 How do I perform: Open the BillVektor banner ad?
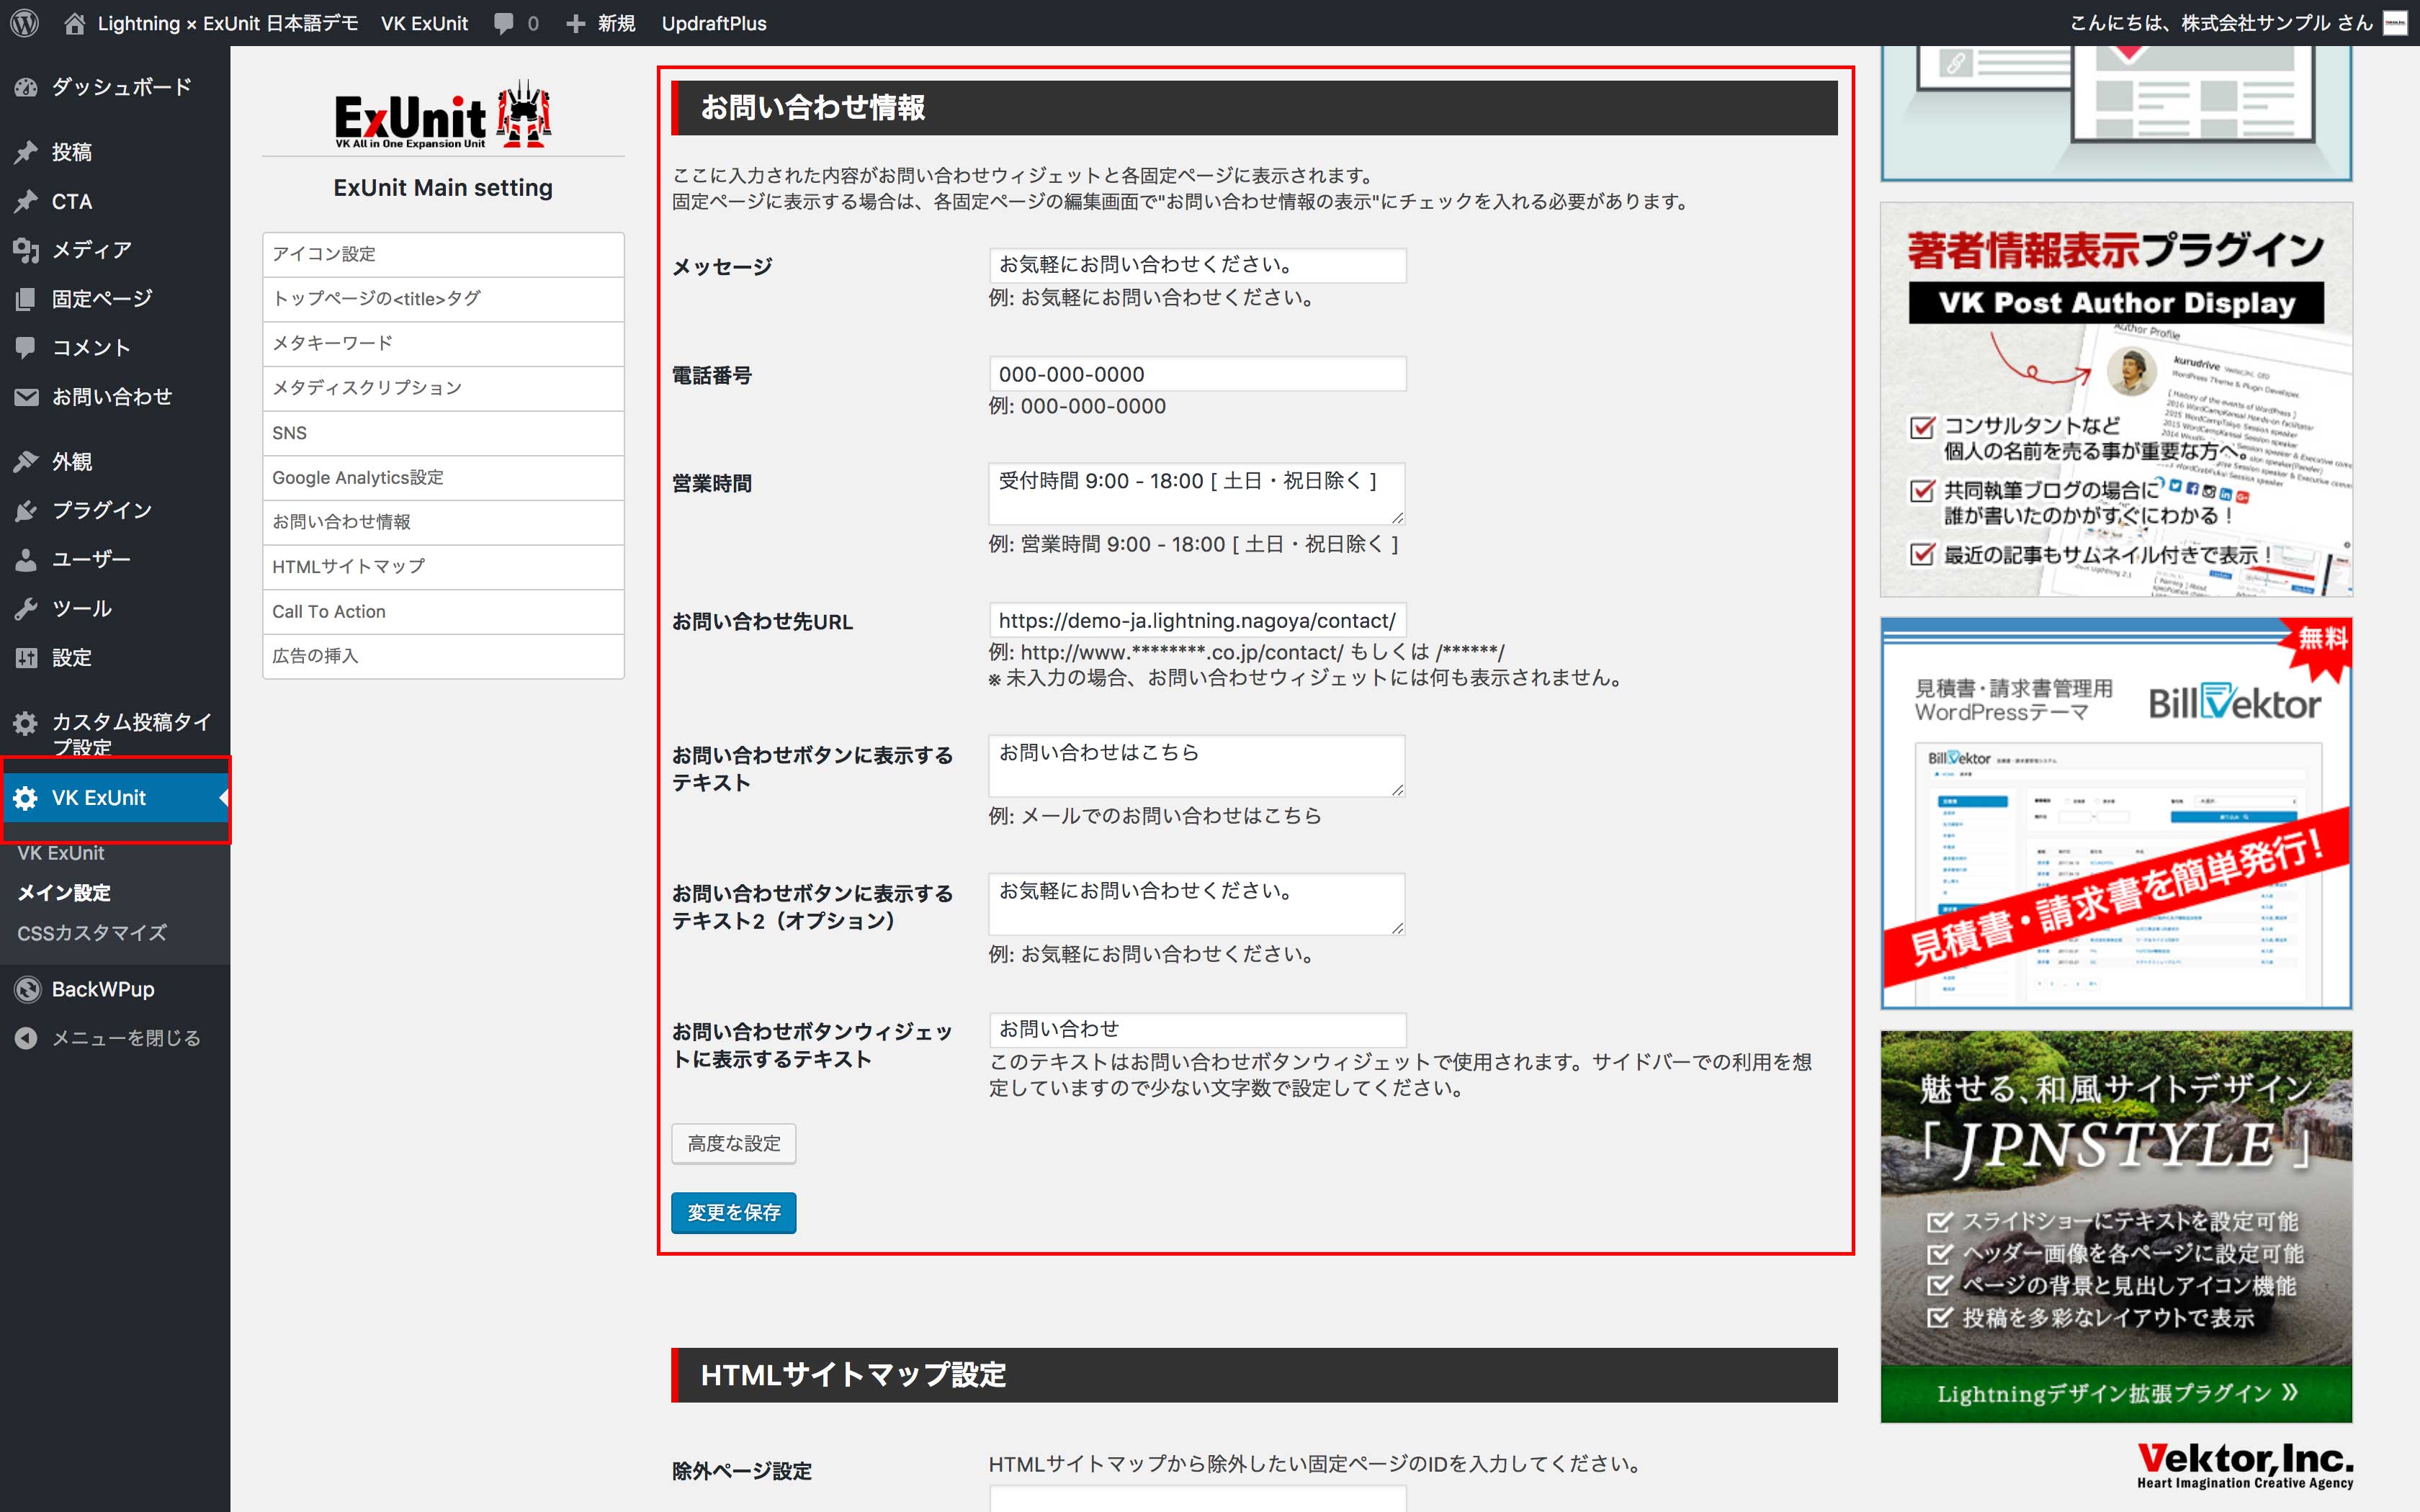[x=2116, y=813]
